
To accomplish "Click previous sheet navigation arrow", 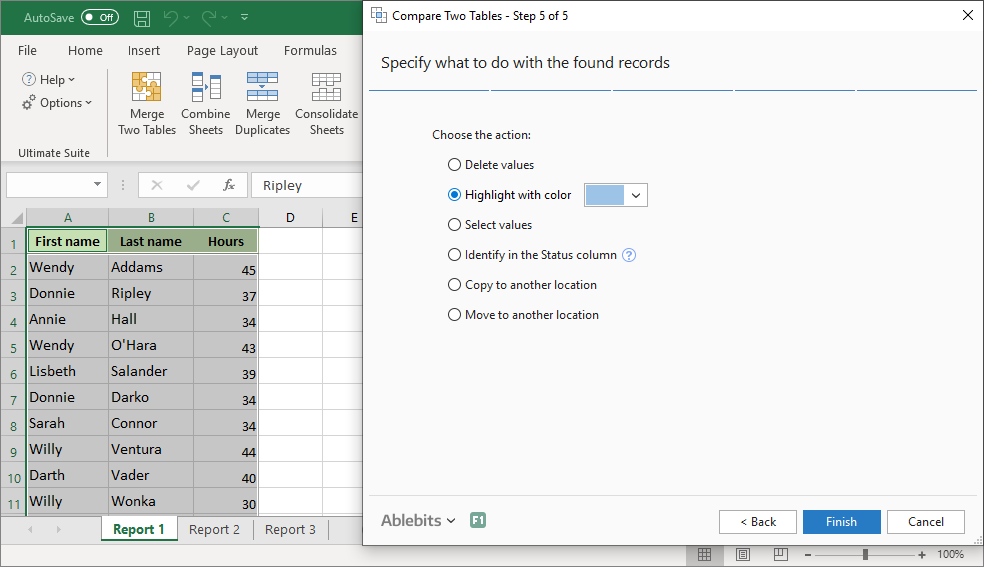I will pyautogui.click(x=30, y=529).
